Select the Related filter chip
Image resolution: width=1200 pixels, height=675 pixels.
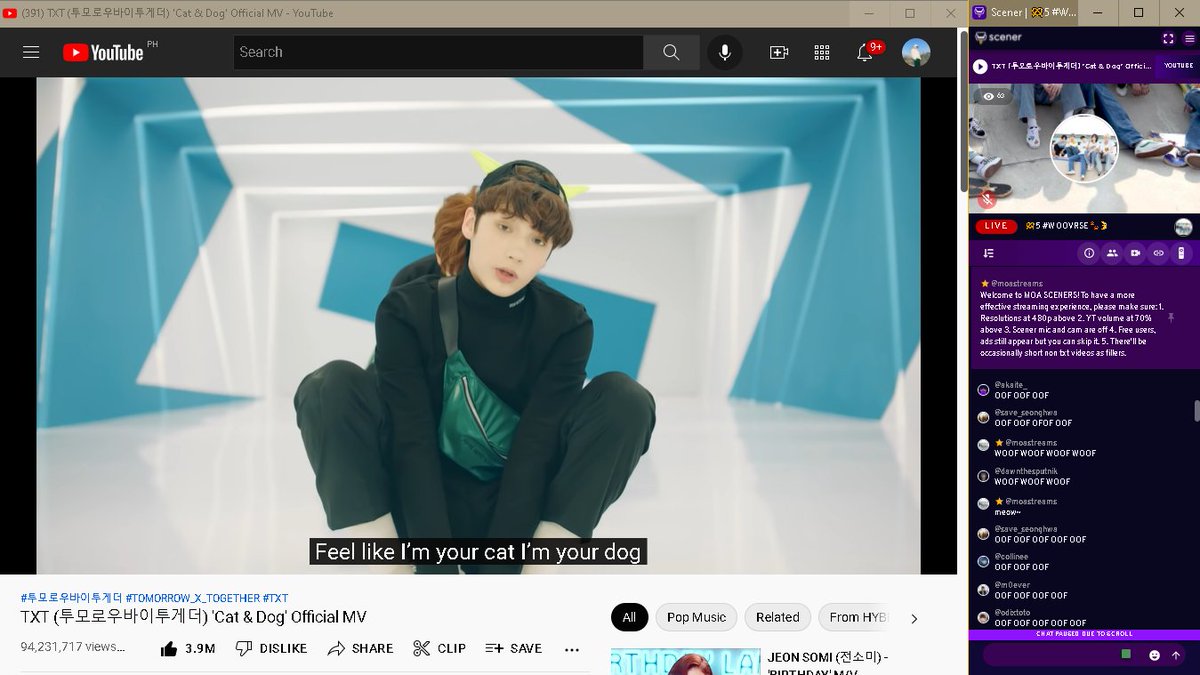pos(777,617)
